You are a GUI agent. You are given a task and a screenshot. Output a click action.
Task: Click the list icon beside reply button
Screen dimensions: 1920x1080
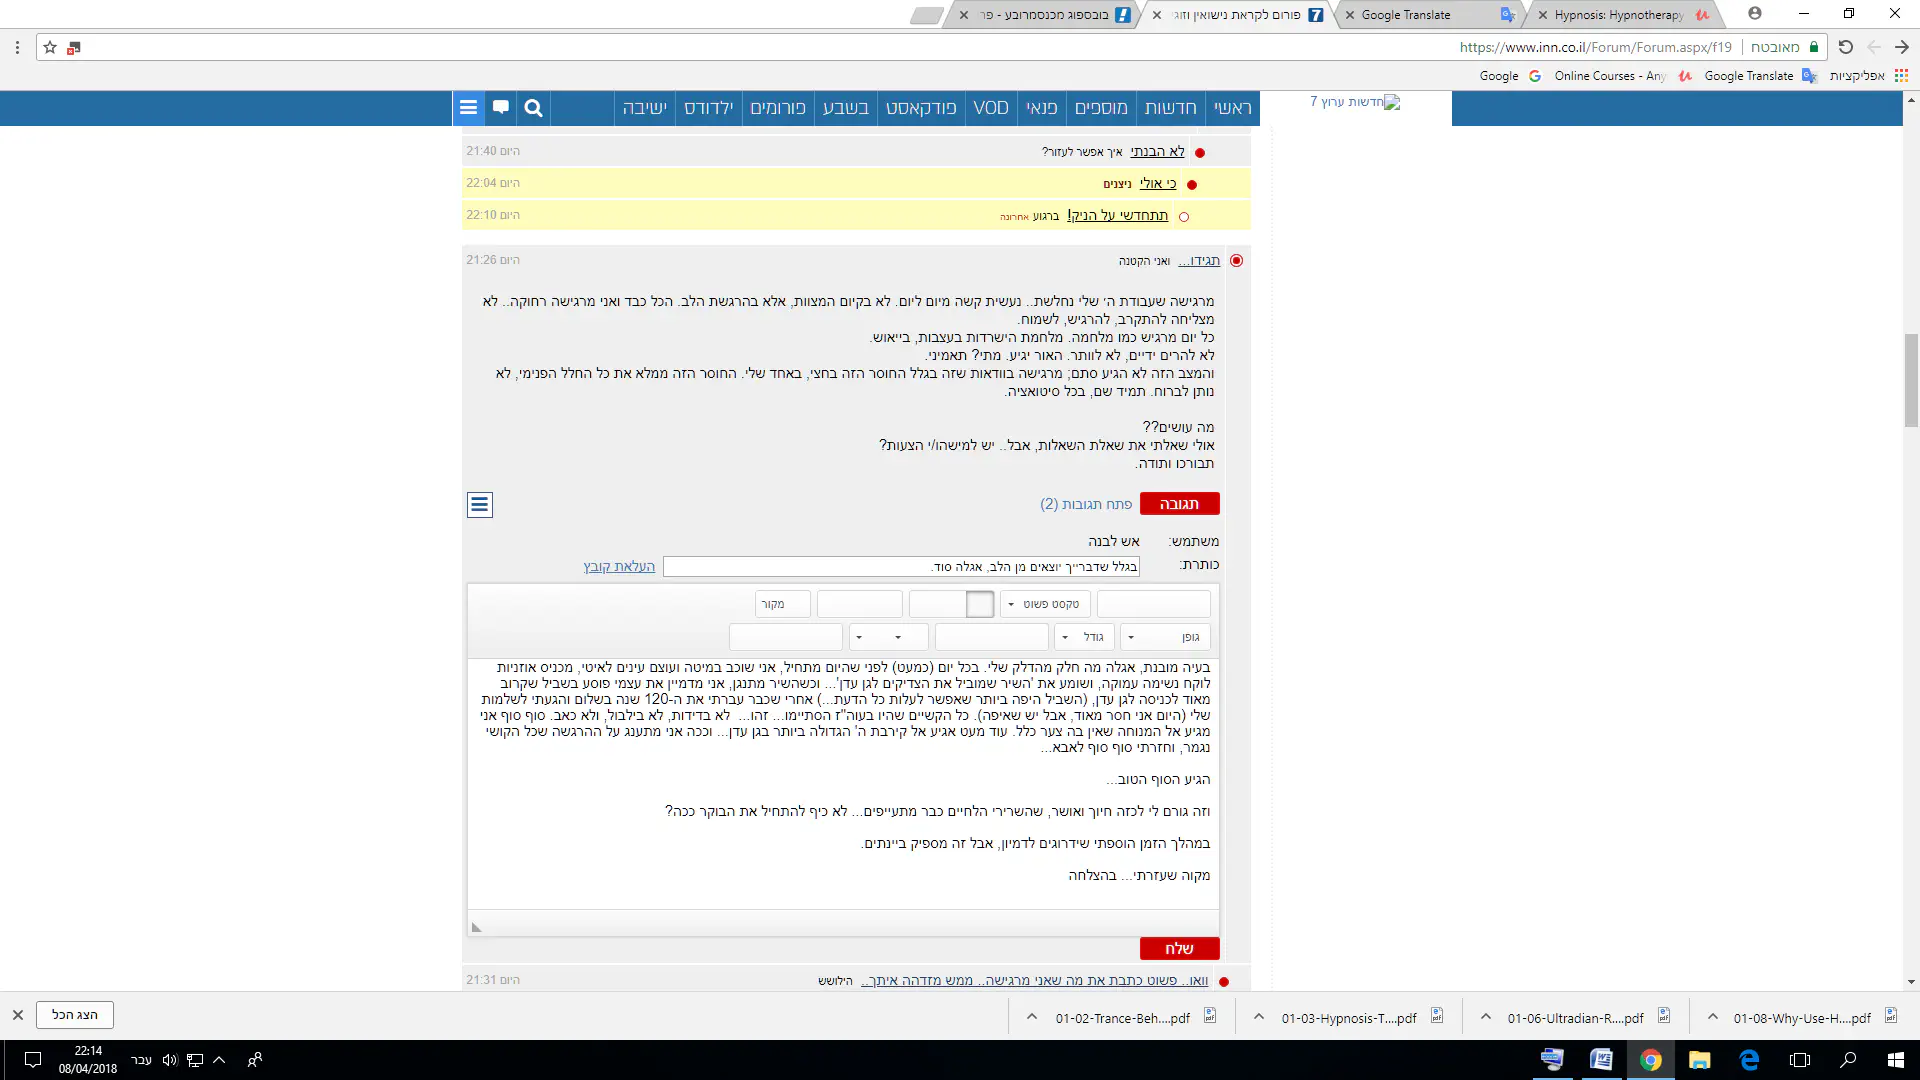[x=480, y=505]
